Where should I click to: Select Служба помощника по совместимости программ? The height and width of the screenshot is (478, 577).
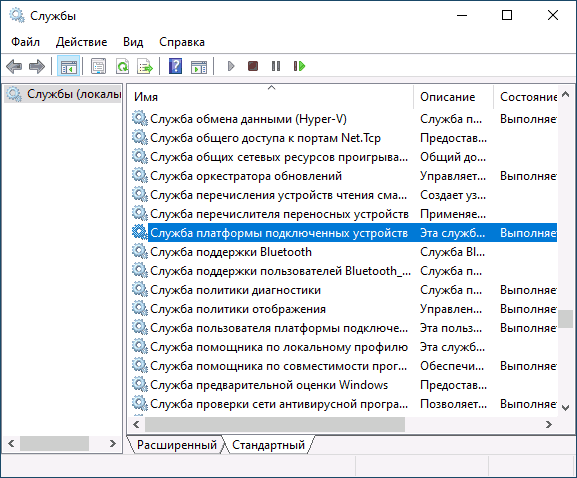point(344,366)
